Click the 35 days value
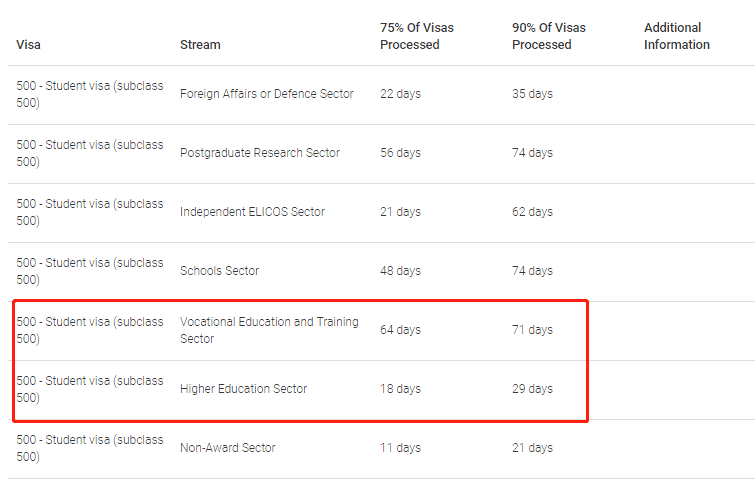755x489 pixels. click(533, 94)
